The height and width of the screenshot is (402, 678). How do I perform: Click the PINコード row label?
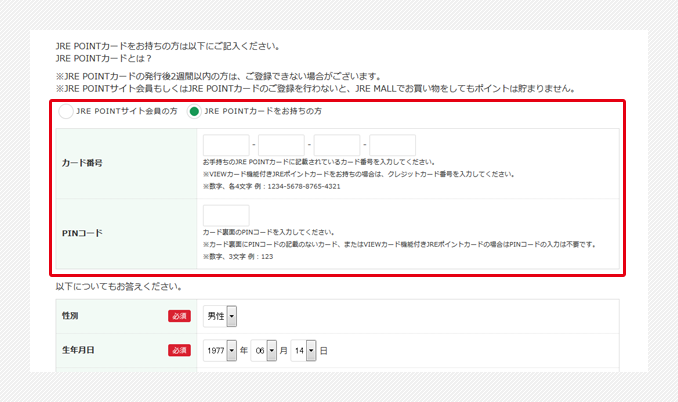(x=82, y=233)
